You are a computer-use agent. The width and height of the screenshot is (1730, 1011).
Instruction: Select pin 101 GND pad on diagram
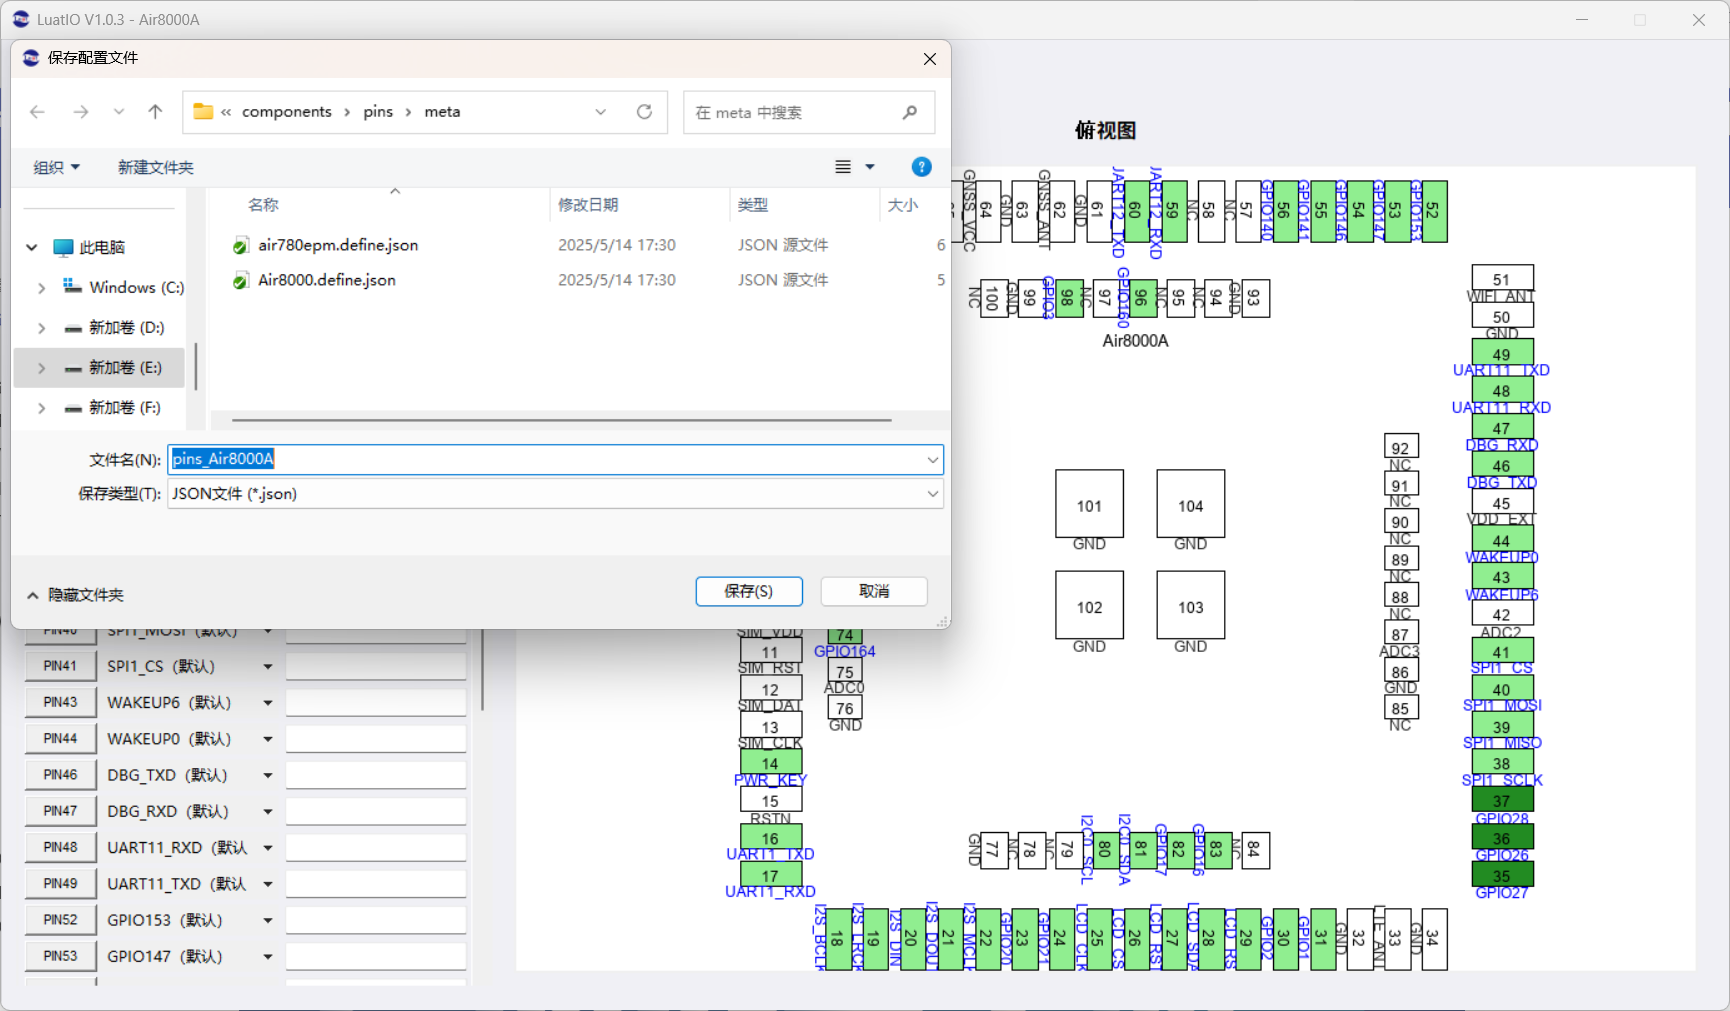[1089, 504]
